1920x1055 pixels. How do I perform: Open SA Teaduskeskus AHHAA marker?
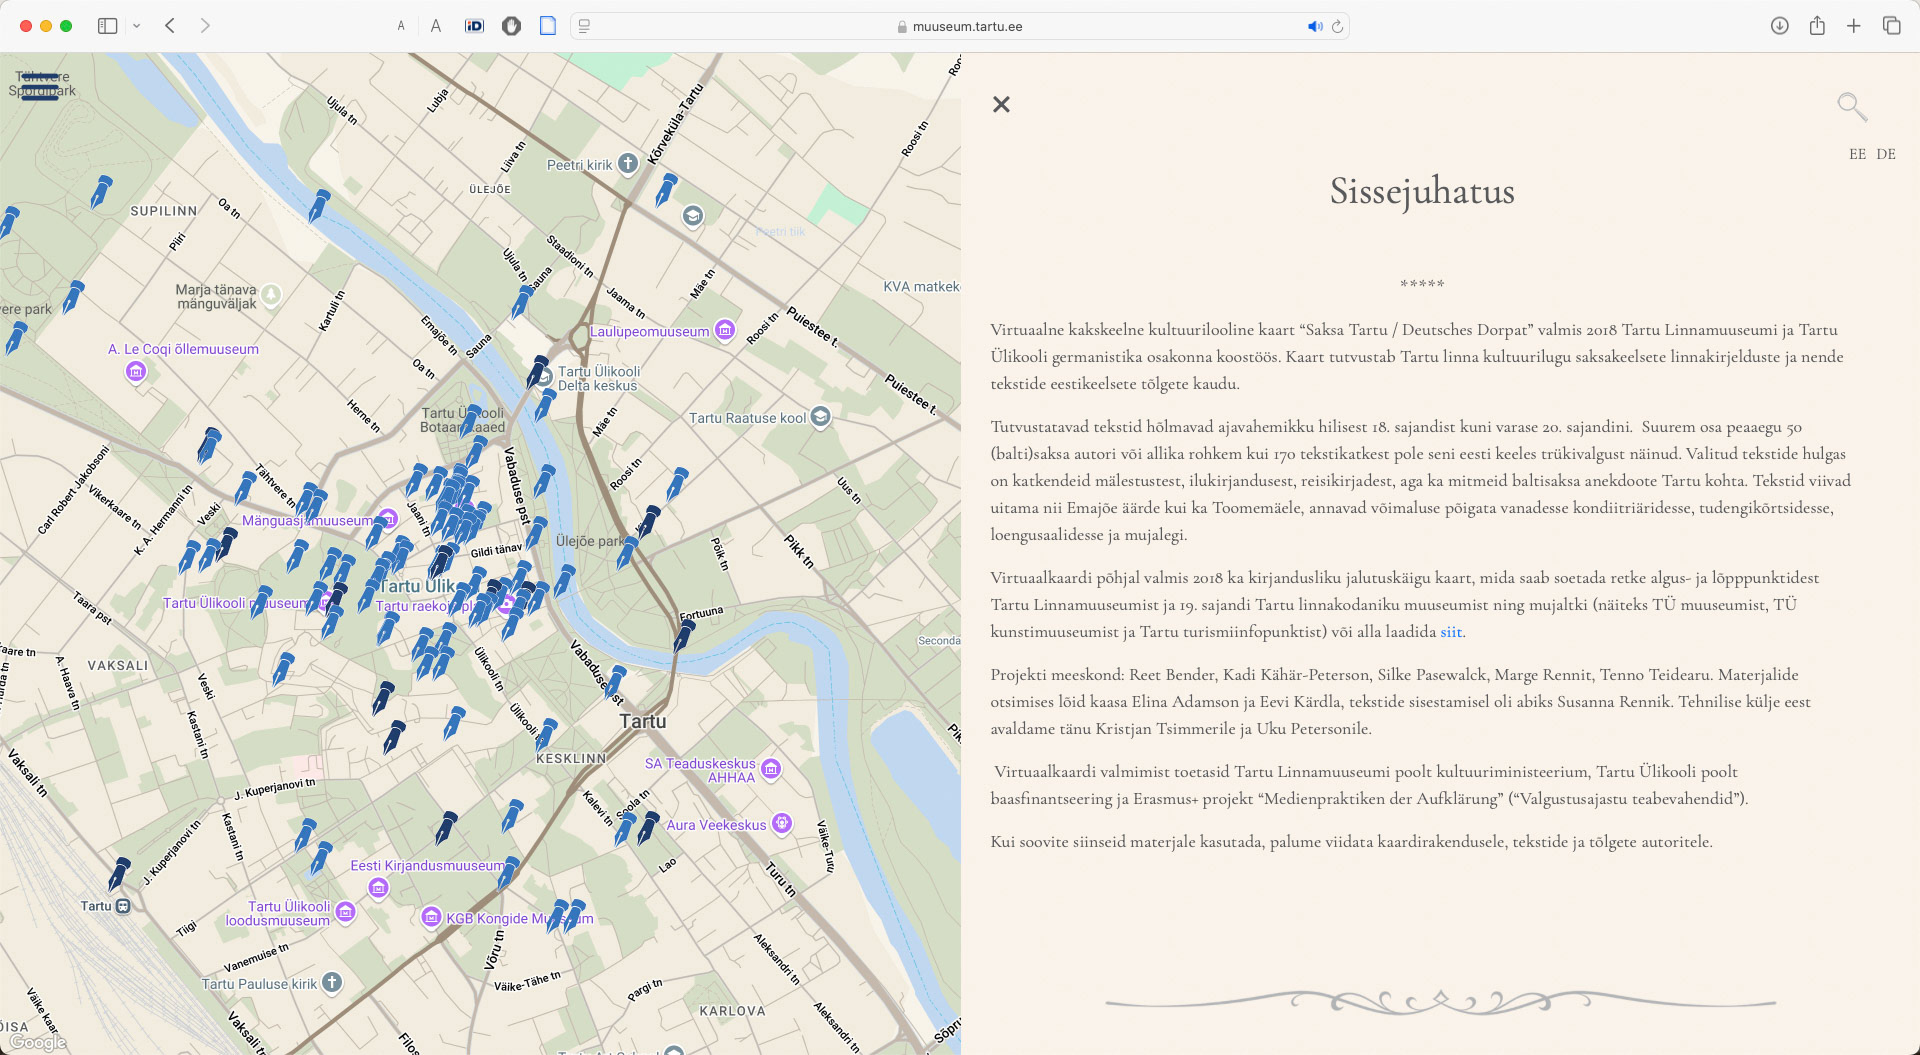click(x=771, y=769)
